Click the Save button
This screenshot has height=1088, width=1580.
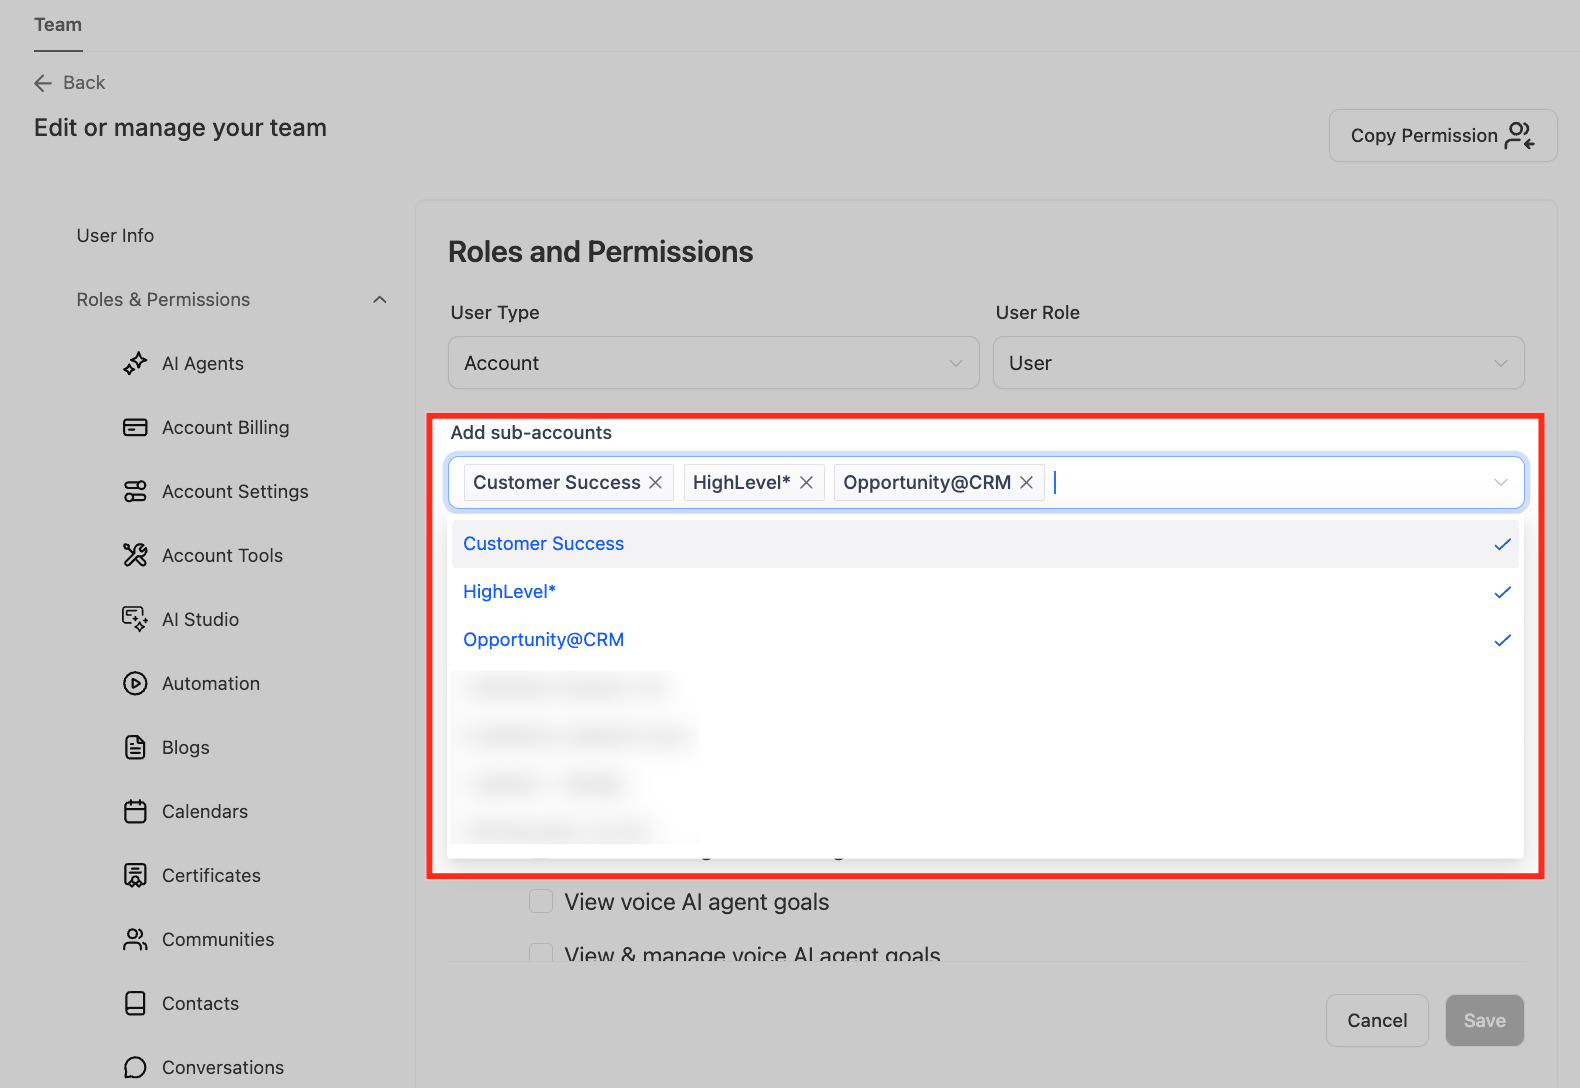pos(1484,1021)
